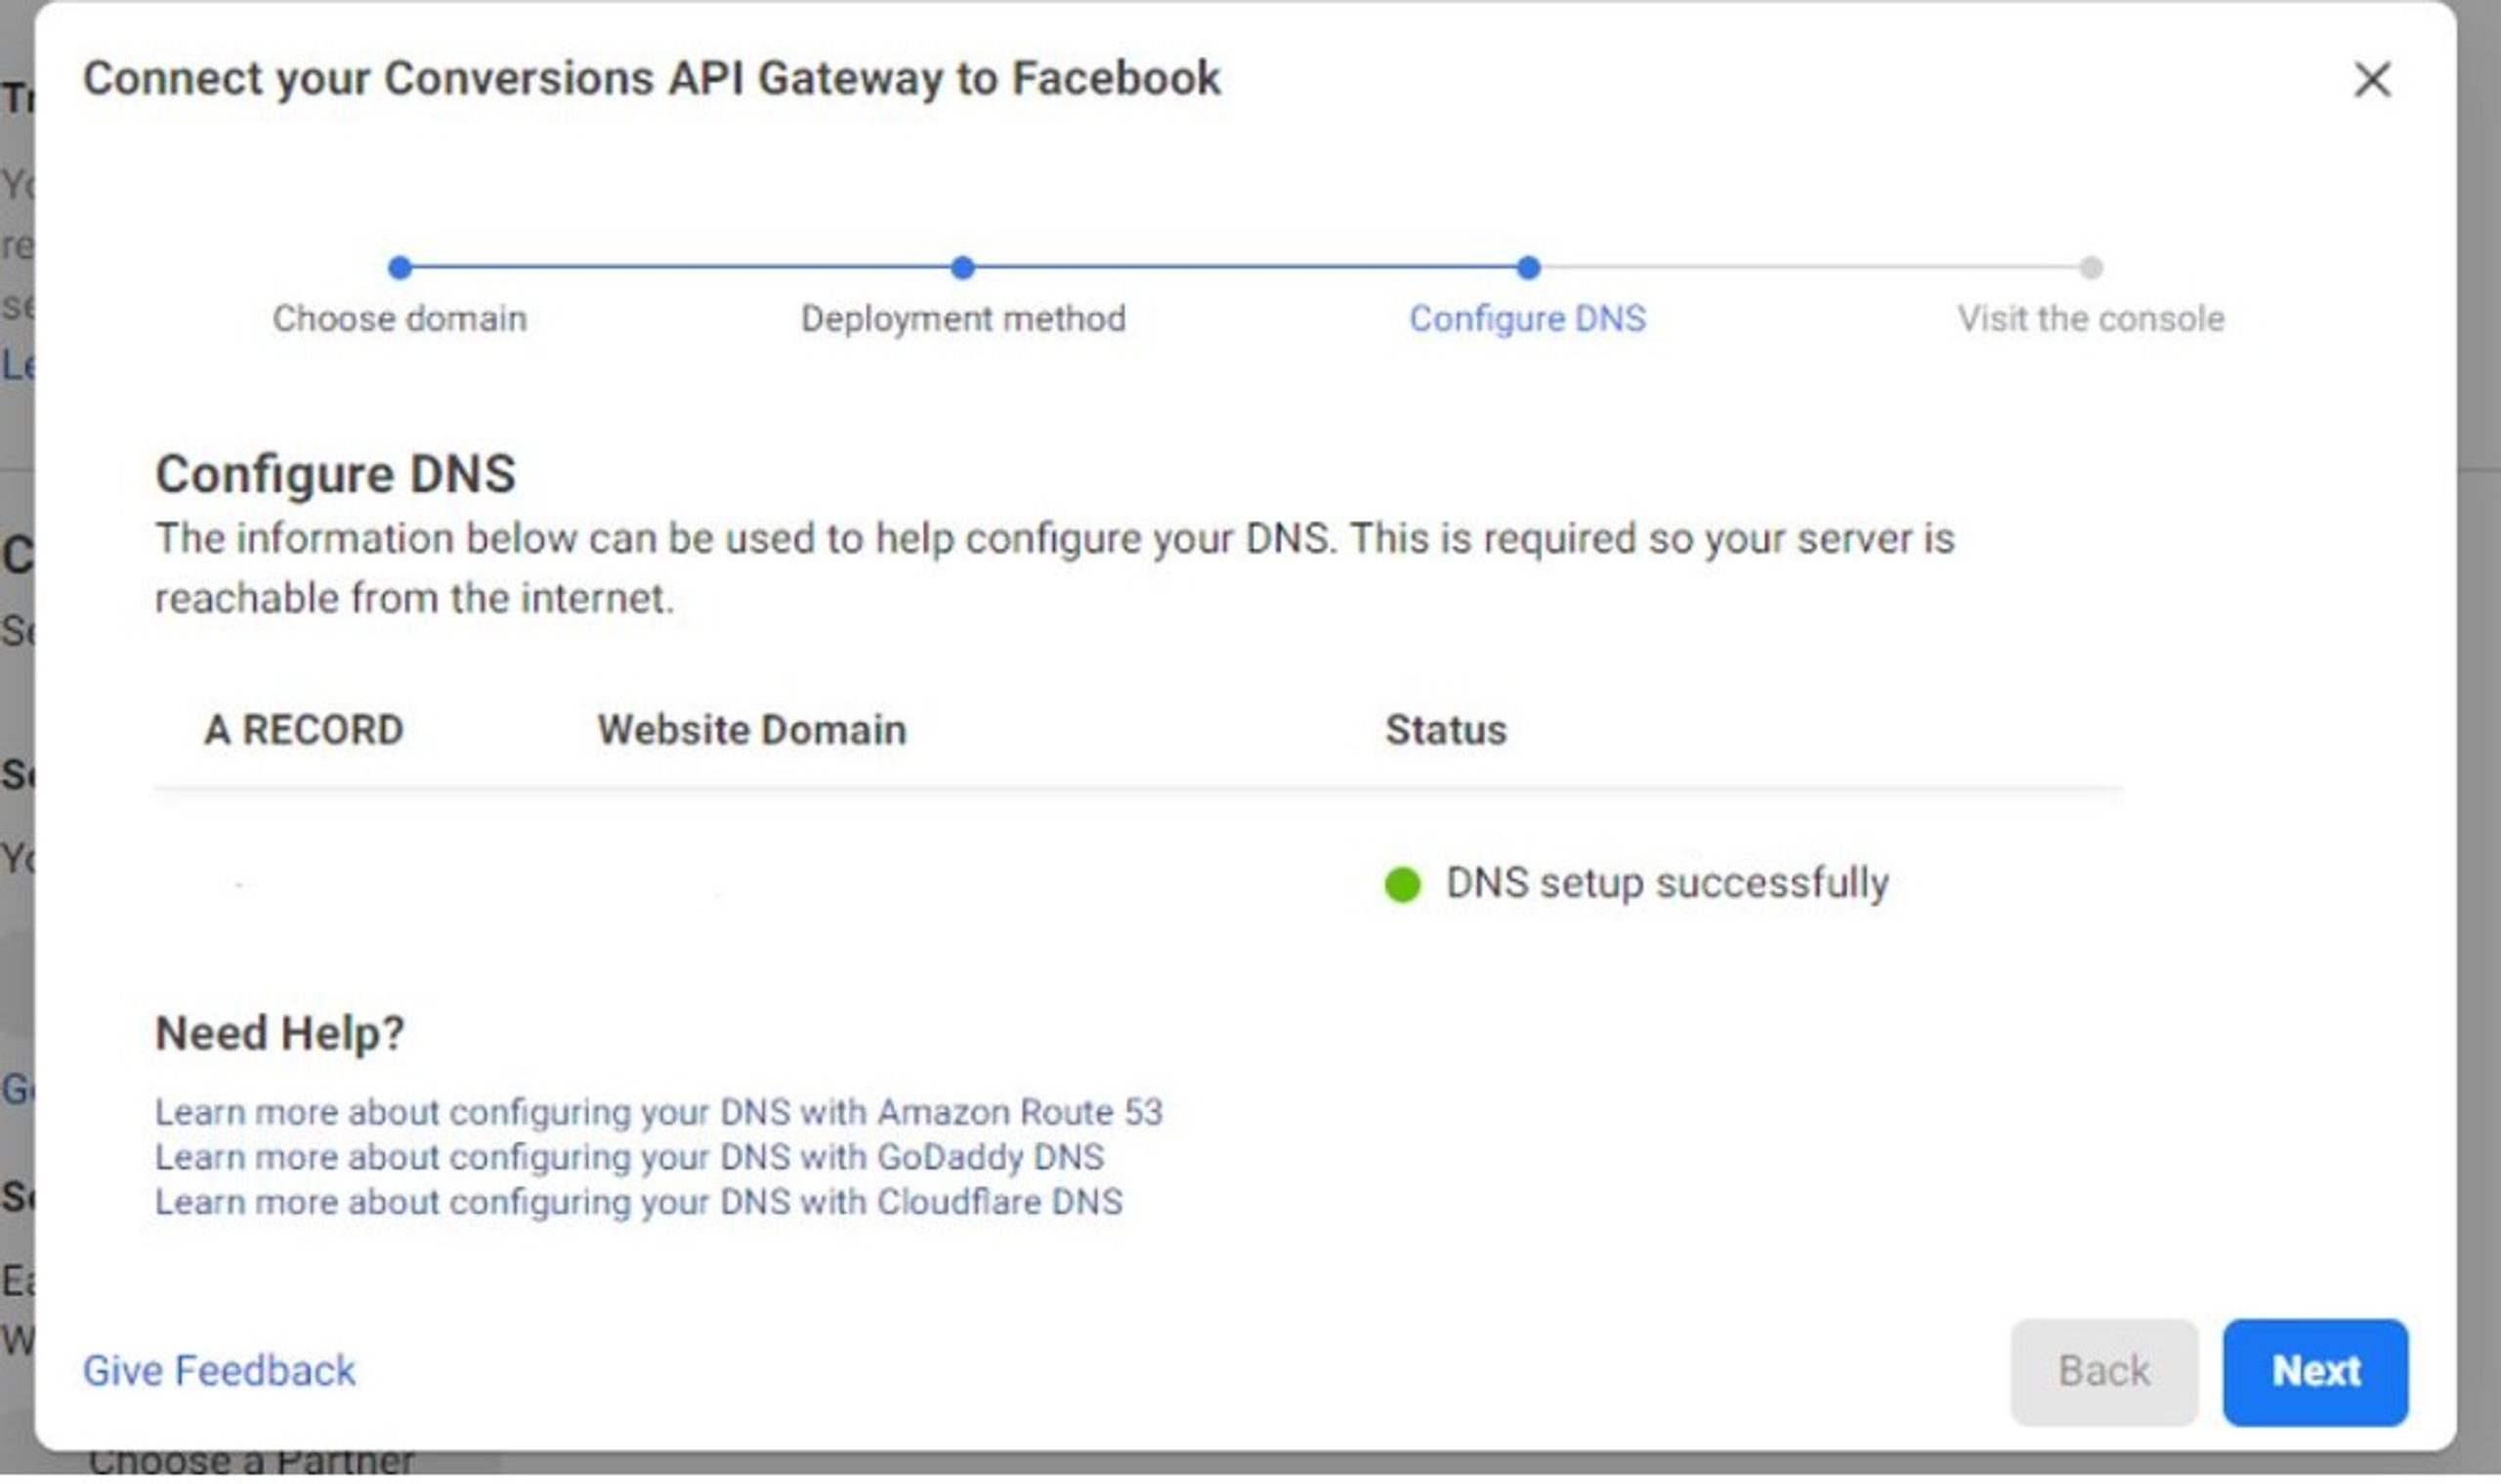Select the Configure DNS step label
This screenshot has width=2501, height=1484.
[x=1527, y=319]
